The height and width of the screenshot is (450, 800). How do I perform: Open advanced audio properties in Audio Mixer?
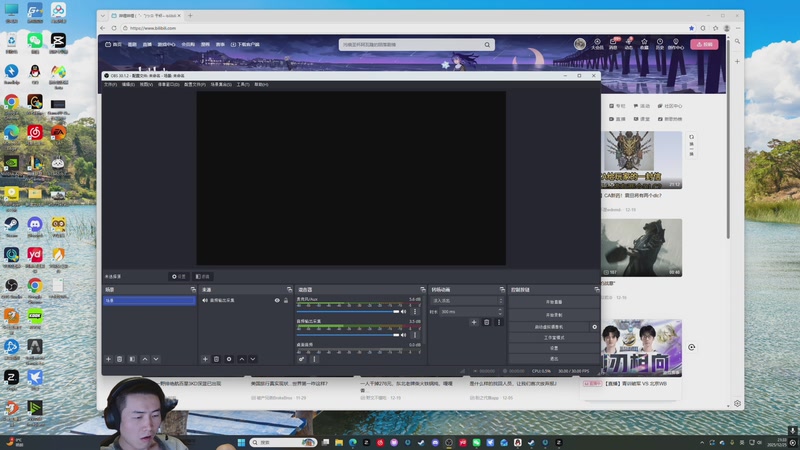click(x=302, y=359)
